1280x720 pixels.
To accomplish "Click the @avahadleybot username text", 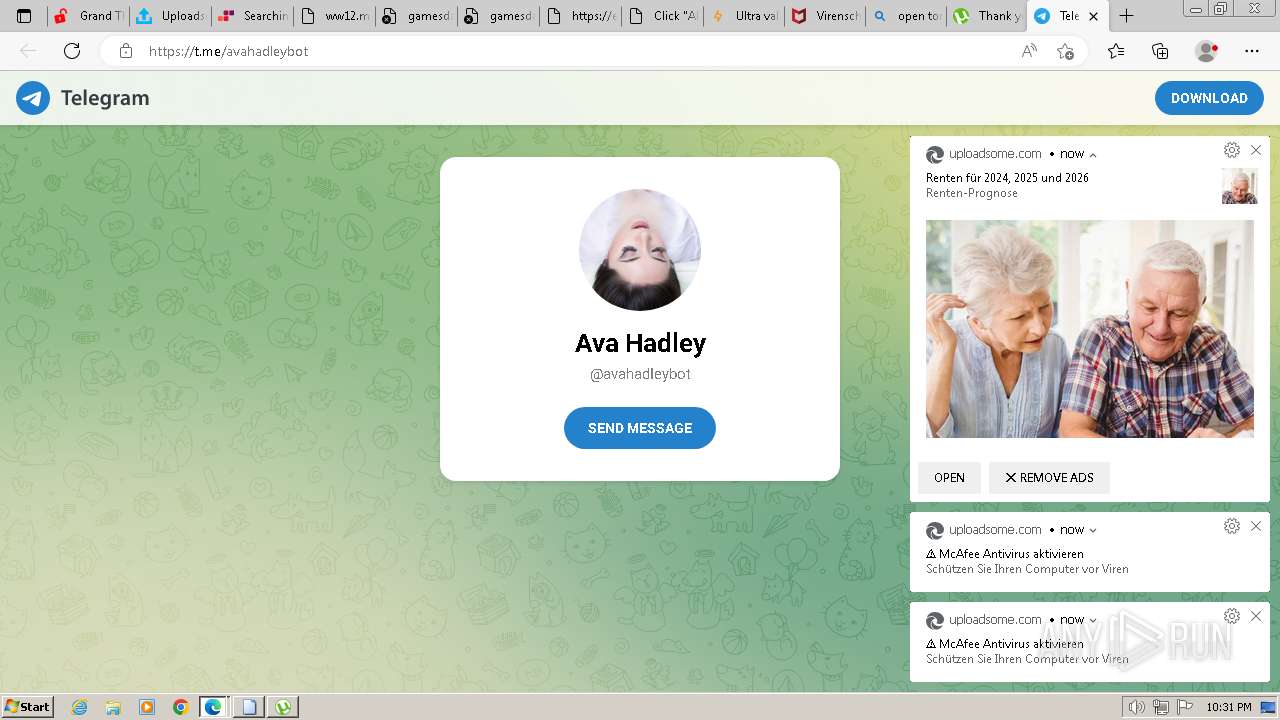I will 640,374.
